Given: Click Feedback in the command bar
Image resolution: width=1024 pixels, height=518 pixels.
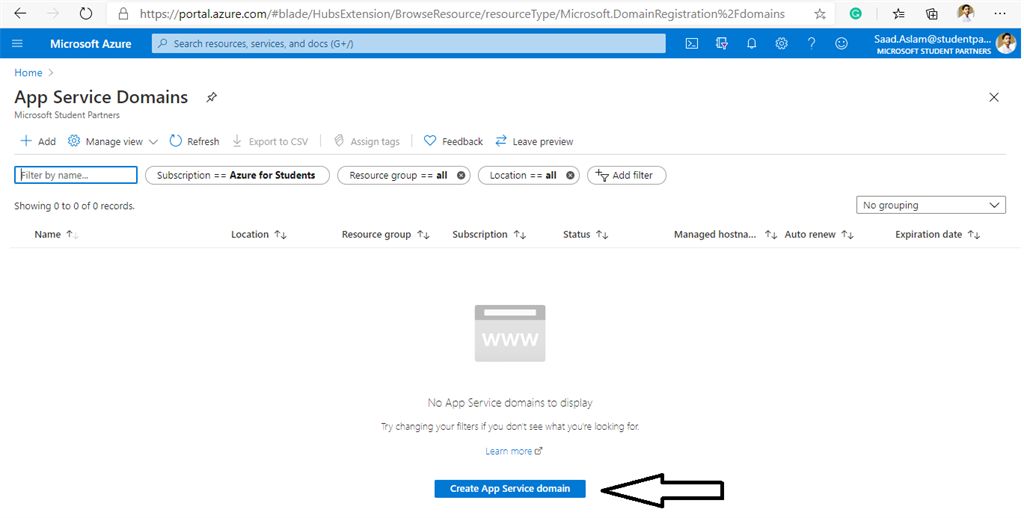Looking at the screenshot, I should pyautogui.click(x=453, y=141).
